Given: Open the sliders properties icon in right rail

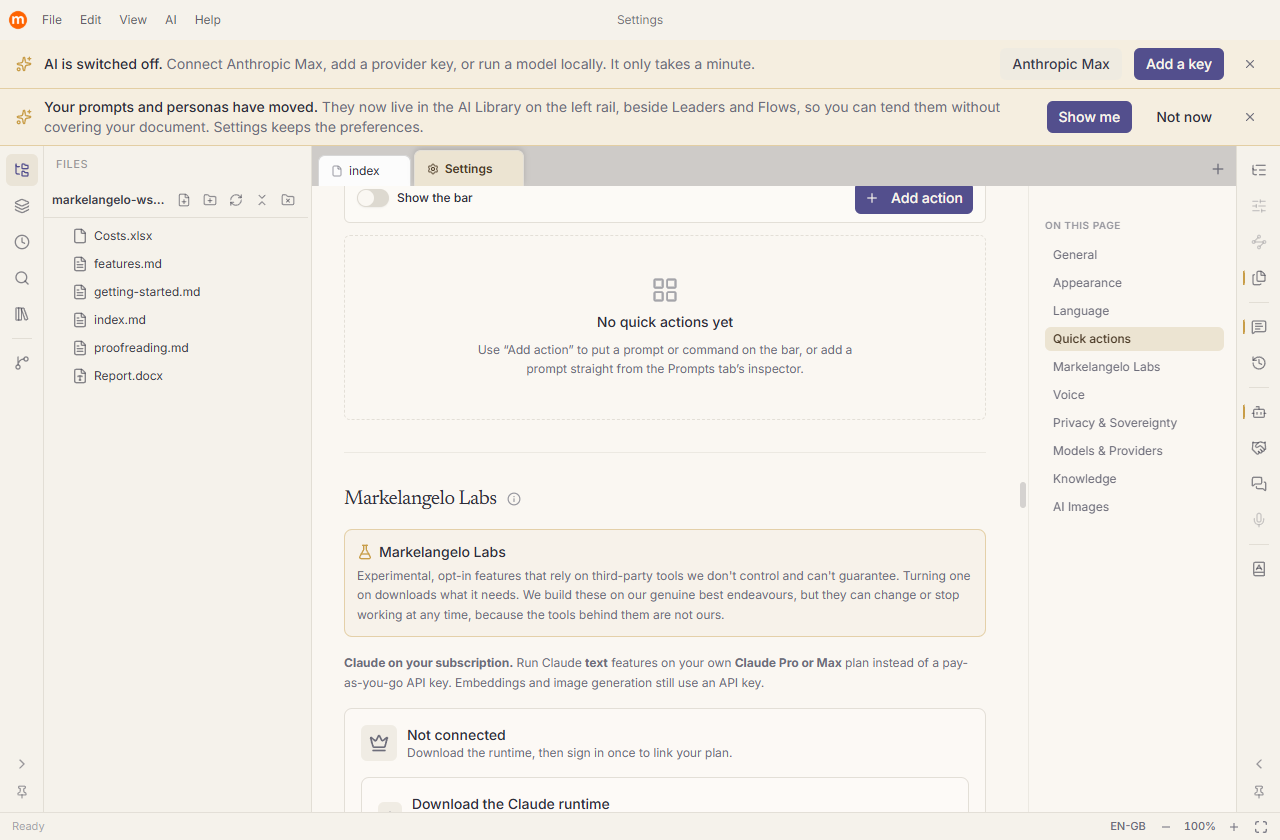Looking at the screenshot, I should [x=1259, y=206].
